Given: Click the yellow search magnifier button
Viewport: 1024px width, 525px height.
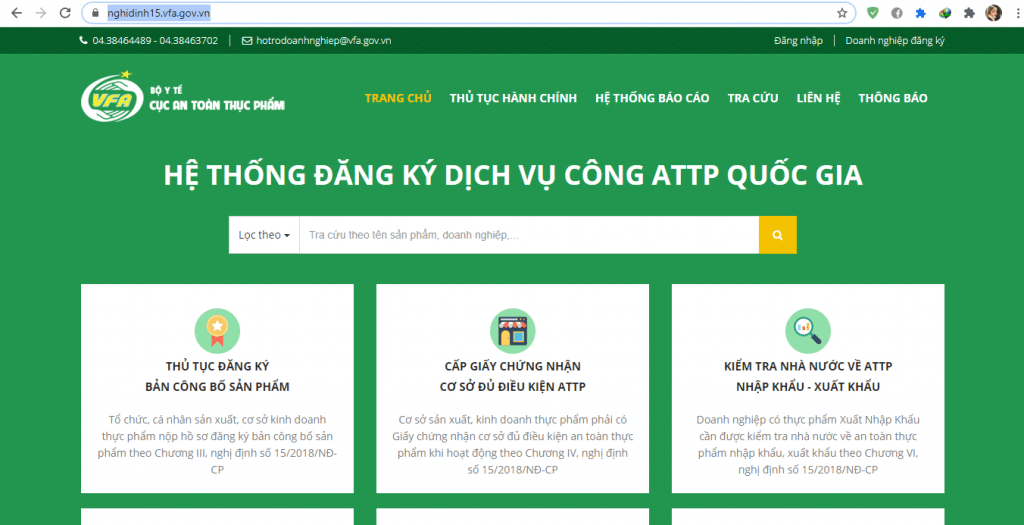Looking at the screenshot, I should click(777, 235).
